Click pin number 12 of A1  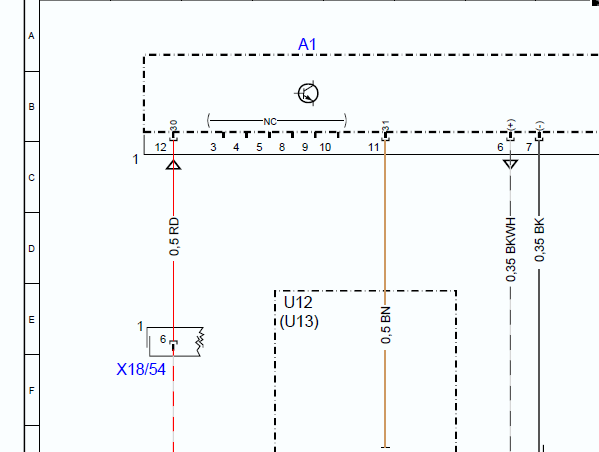(160, 147)
